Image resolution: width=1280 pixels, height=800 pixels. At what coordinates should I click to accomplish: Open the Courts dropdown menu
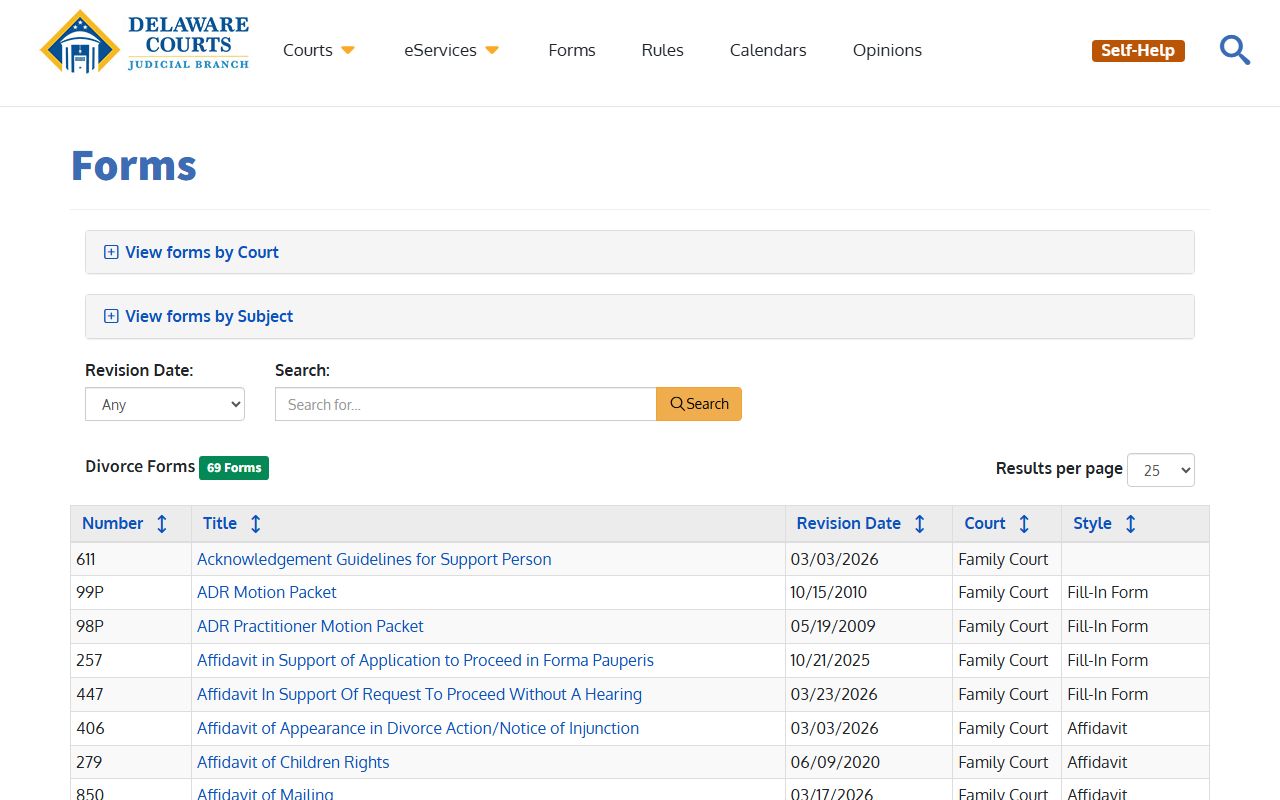pyautogui.click(x=319, y=50)
